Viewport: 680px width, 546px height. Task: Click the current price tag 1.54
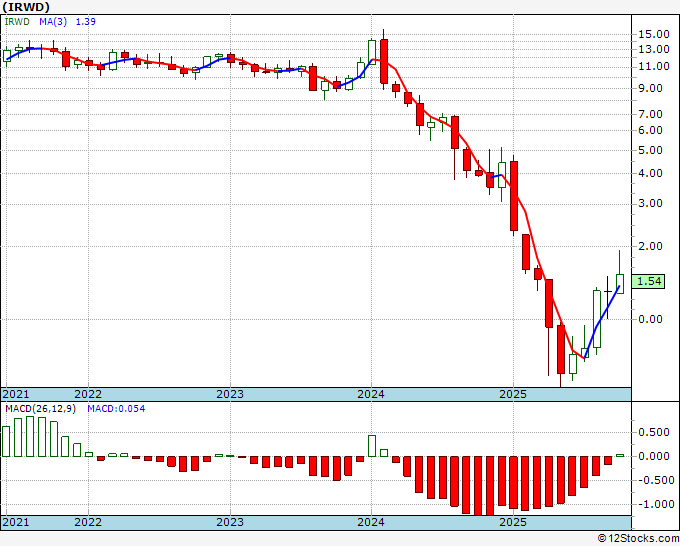point(648,281)
